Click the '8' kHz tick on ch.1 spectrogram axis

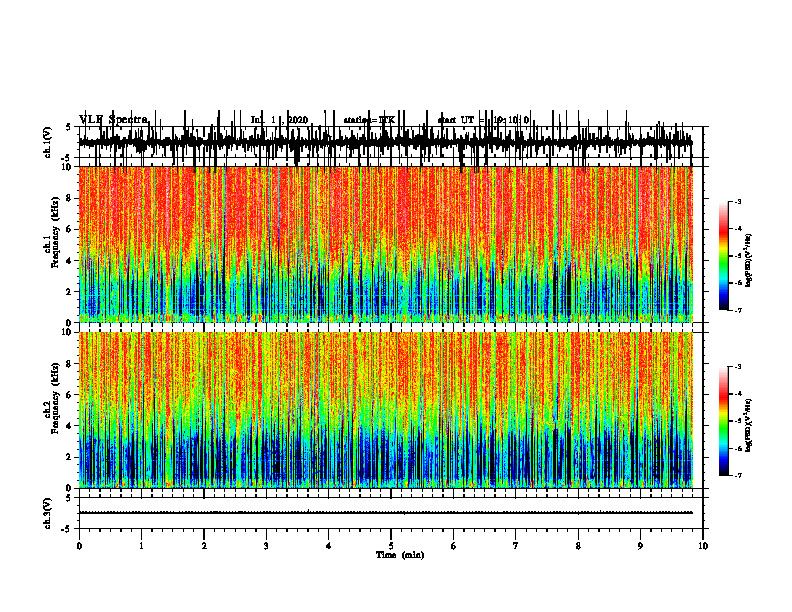pyautogui.click(x=70, y=198)
